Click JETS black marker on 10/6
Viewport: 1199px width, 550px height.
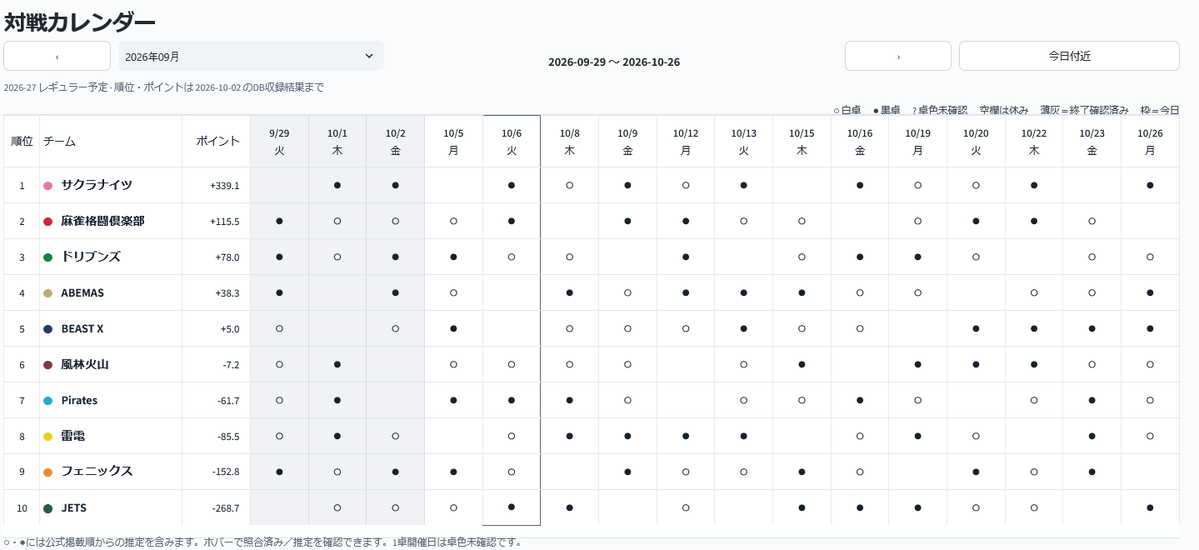click(512, 506)
